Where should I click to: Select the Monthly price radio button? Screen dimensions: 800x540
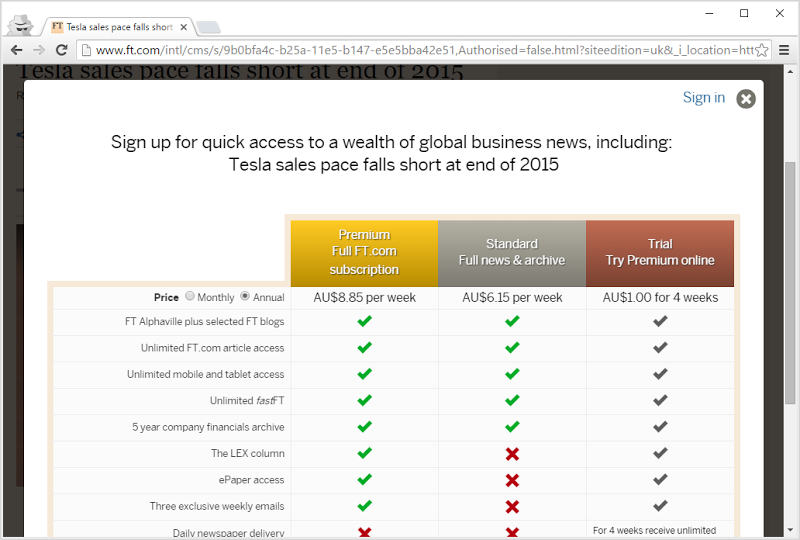tap(190, 297)
